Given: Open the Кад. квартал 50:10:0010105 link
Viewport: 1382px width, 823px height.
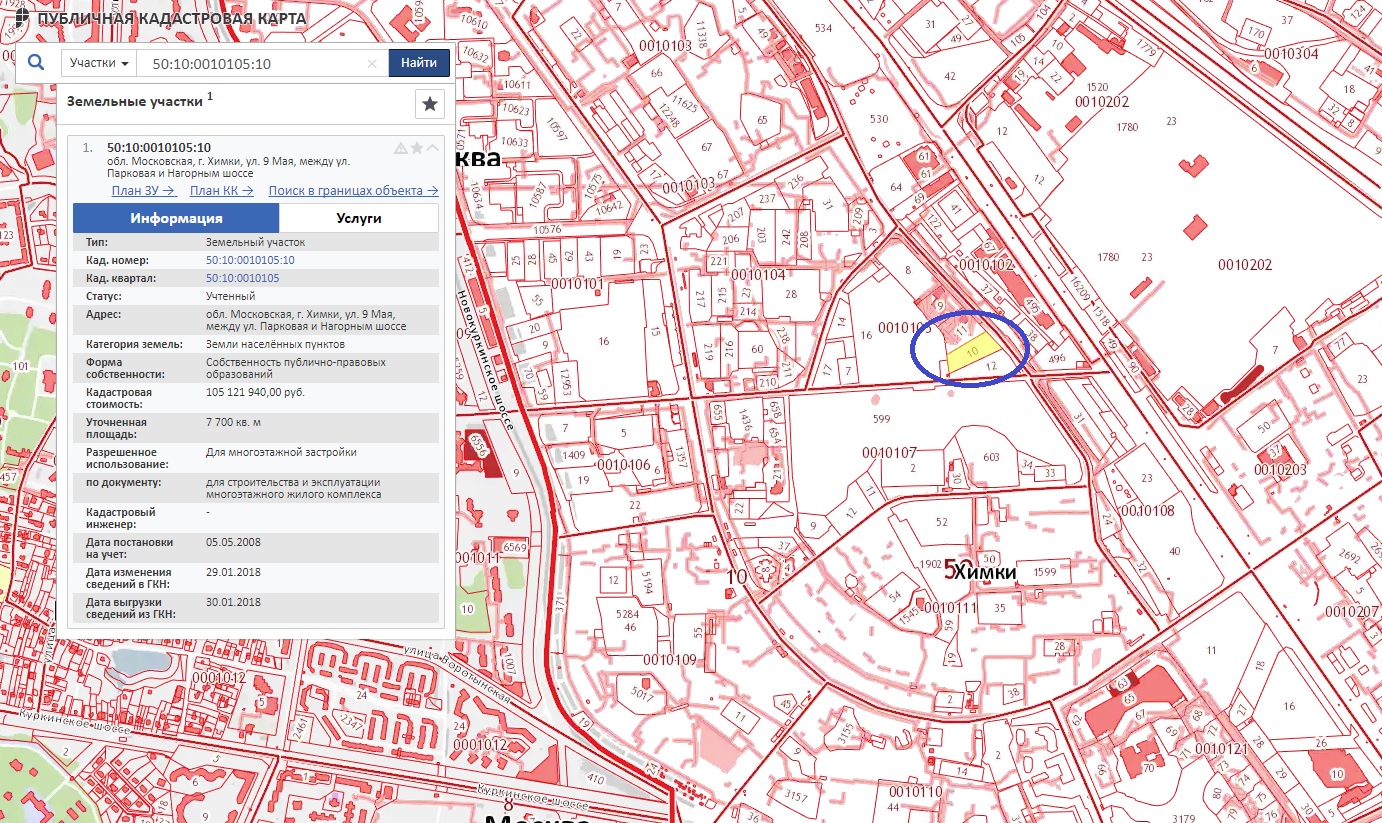Looking at the screenshot, I should [242, 278].
